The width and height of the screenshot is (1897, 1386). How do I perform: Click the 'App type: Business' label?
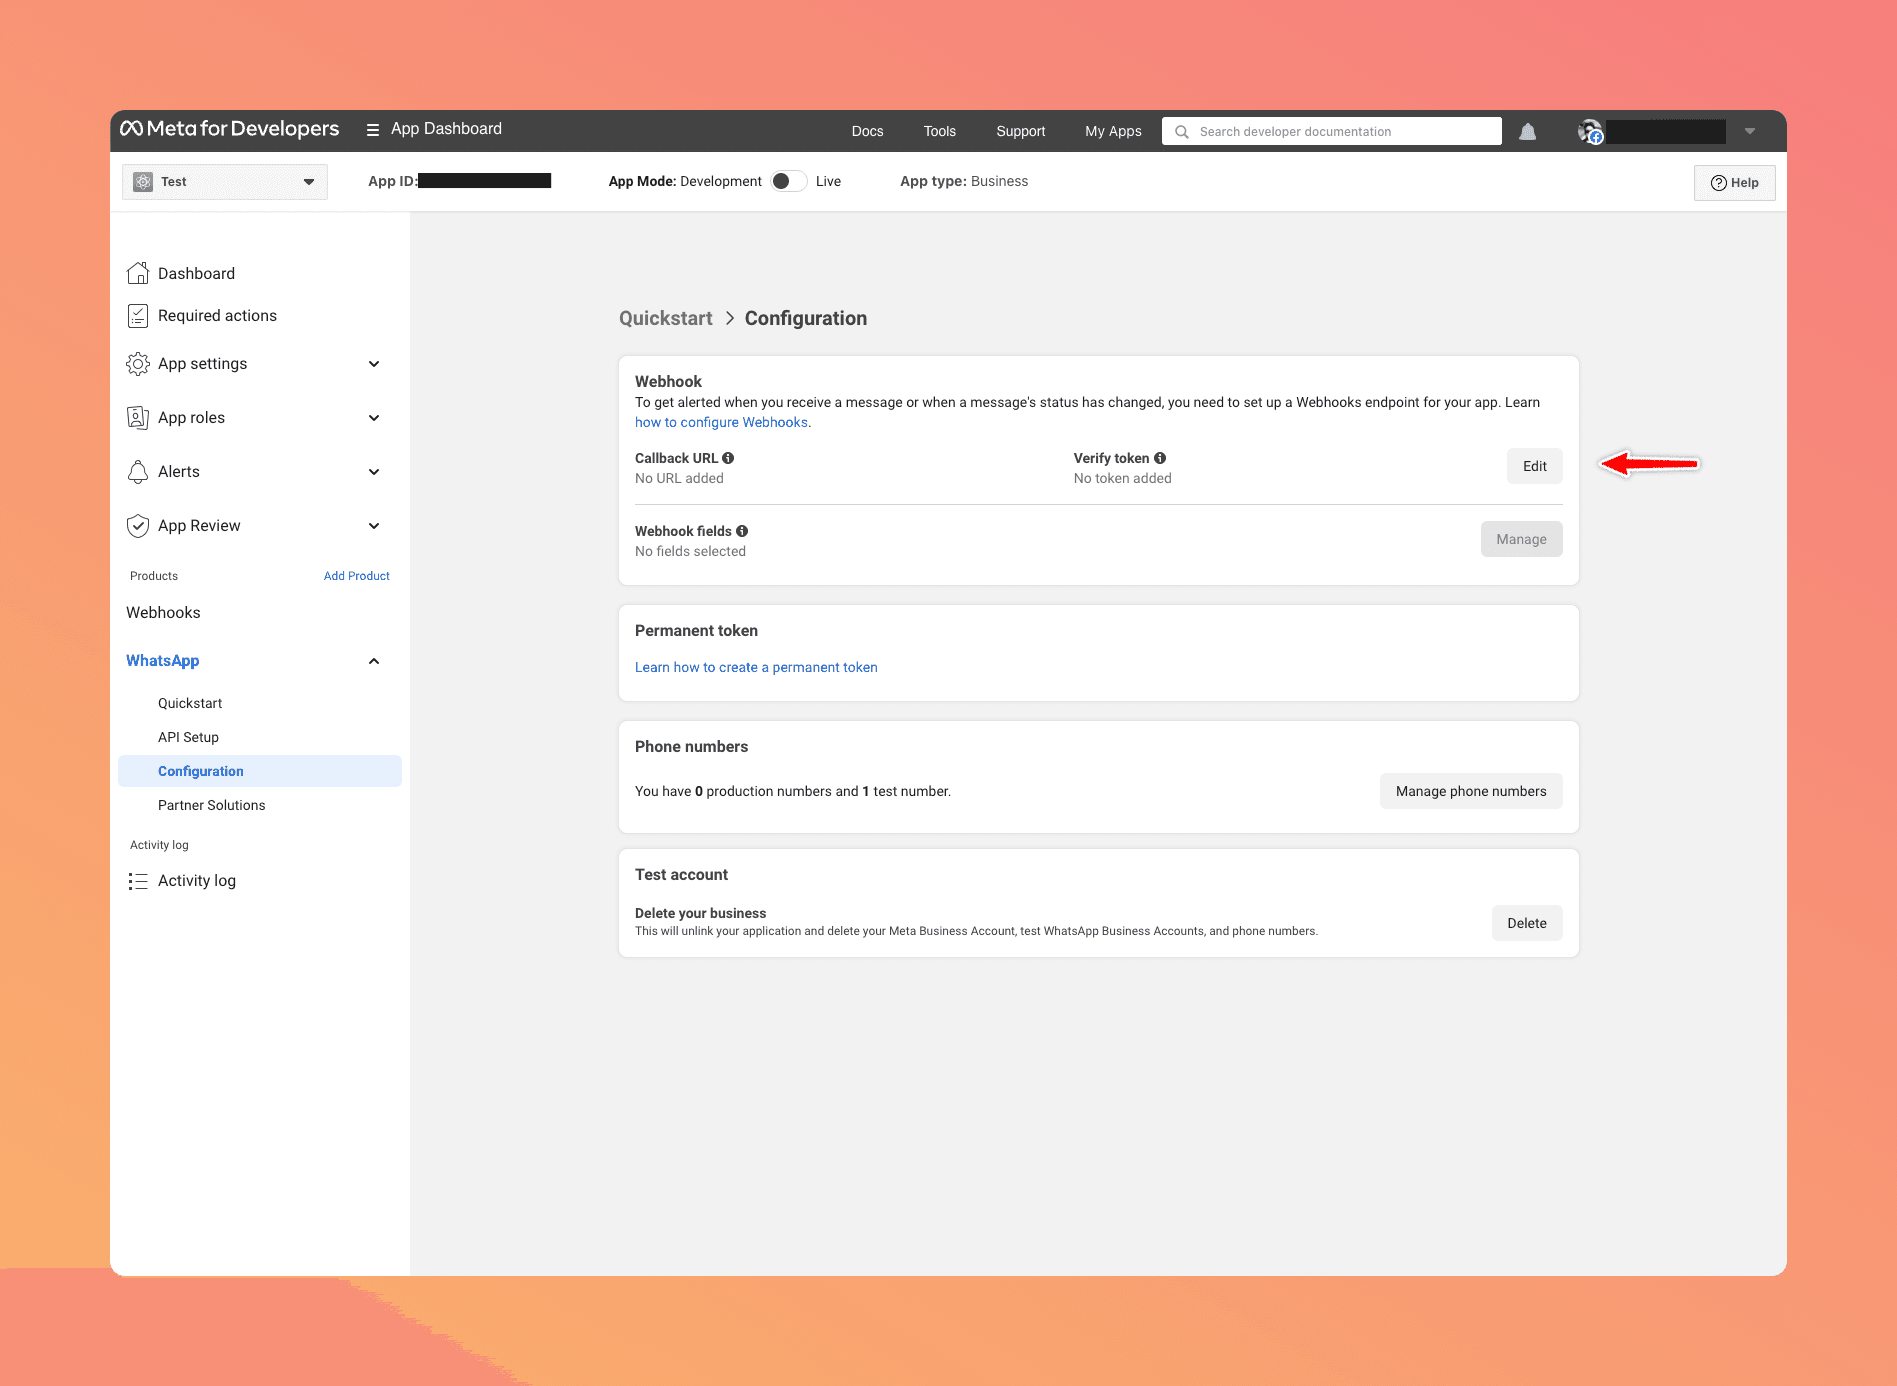tap(964, 181)
